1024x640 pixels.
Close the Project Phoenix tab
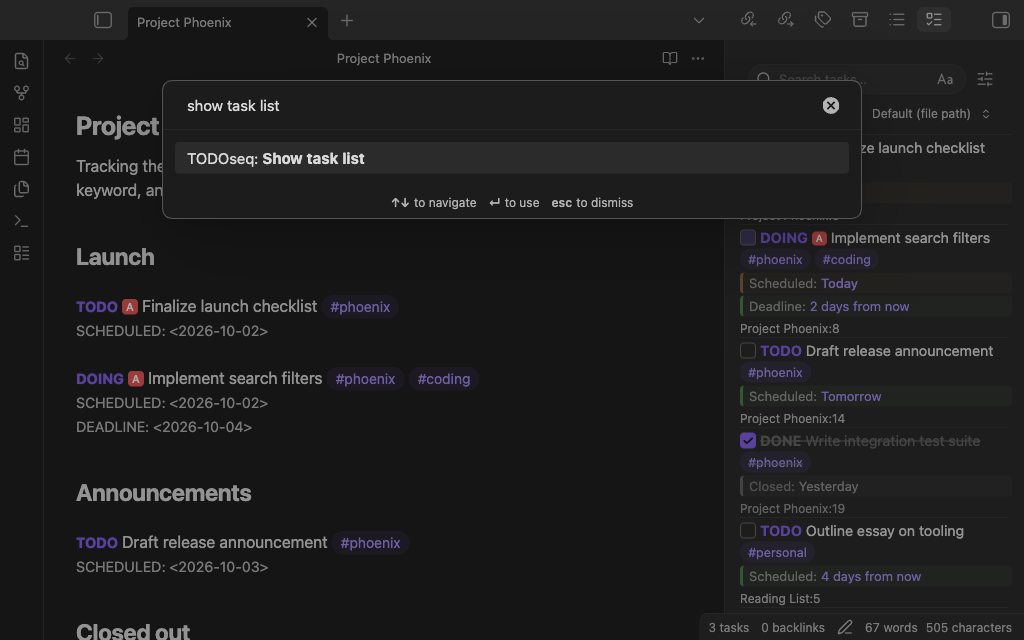(x=312, y=23)
